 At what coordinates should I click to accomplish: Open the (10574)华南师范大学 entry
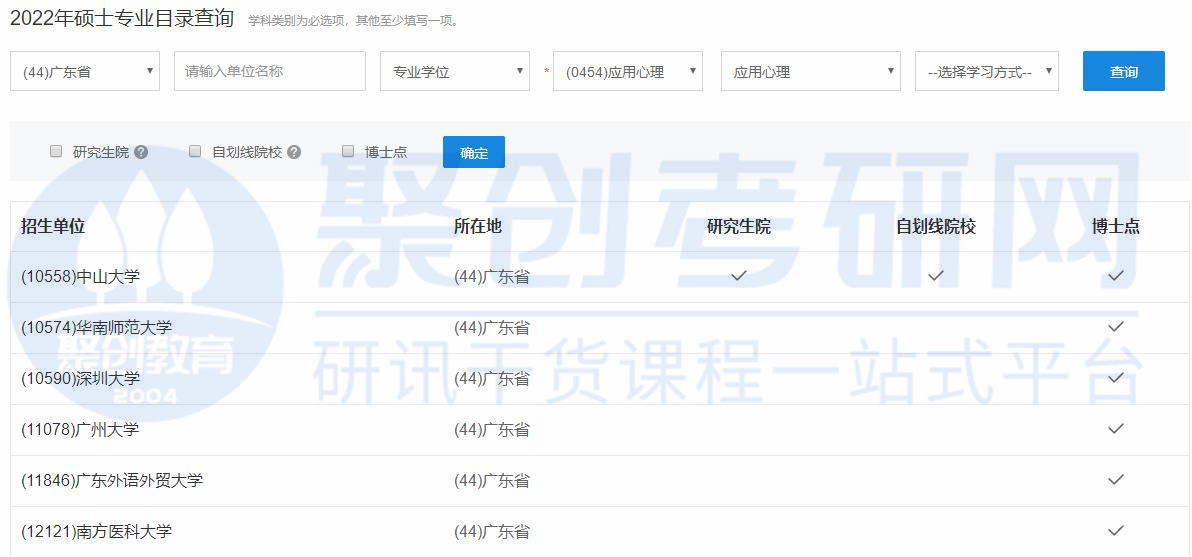[97, 328]
